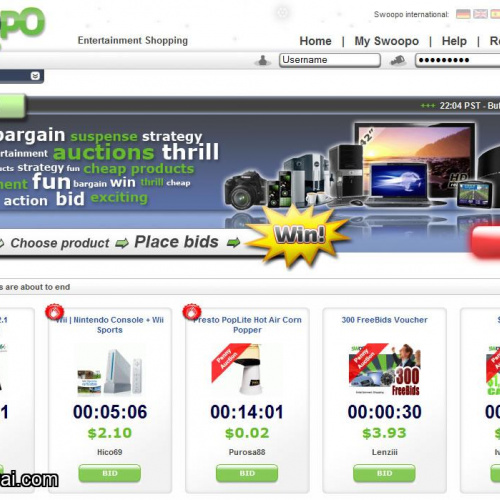
Task: Click the German flag icon
Action: 463,14
